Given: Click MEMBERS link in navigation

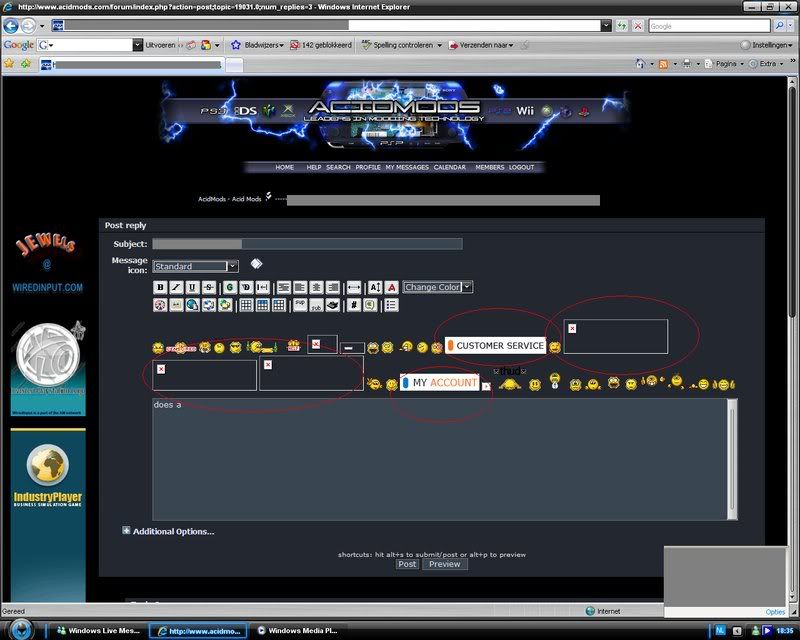Looking at the screenshot, I should [490, 167].
